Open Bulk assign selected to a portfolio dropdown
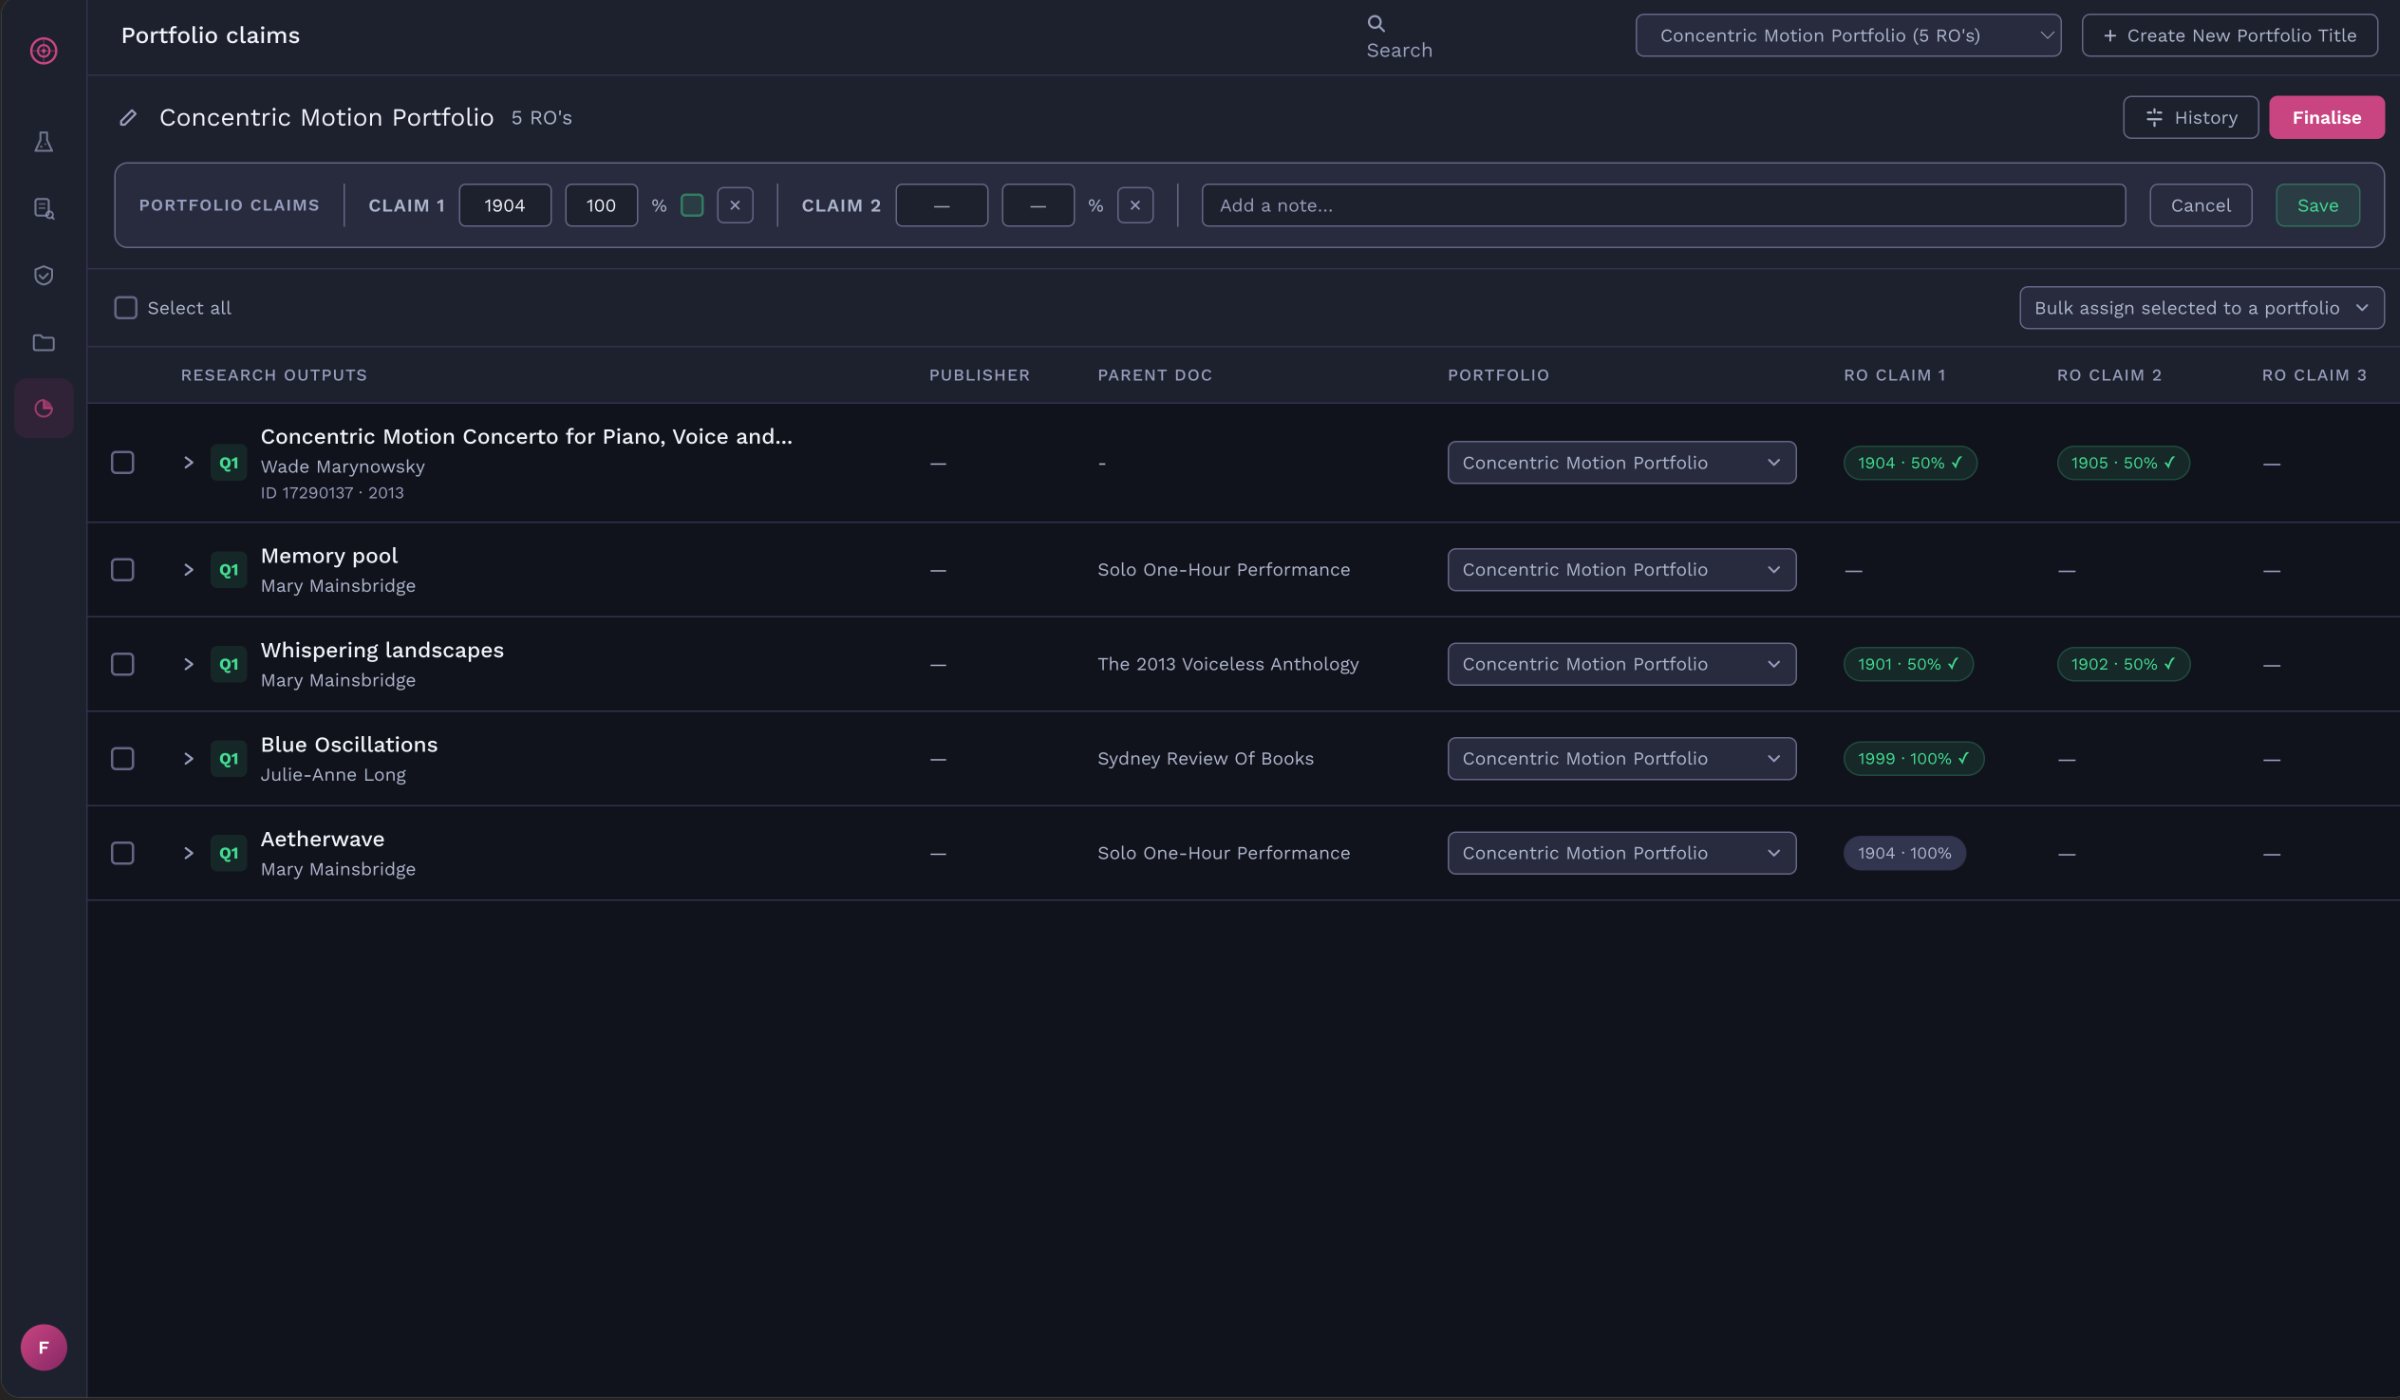 click(x=2201, y=308)
